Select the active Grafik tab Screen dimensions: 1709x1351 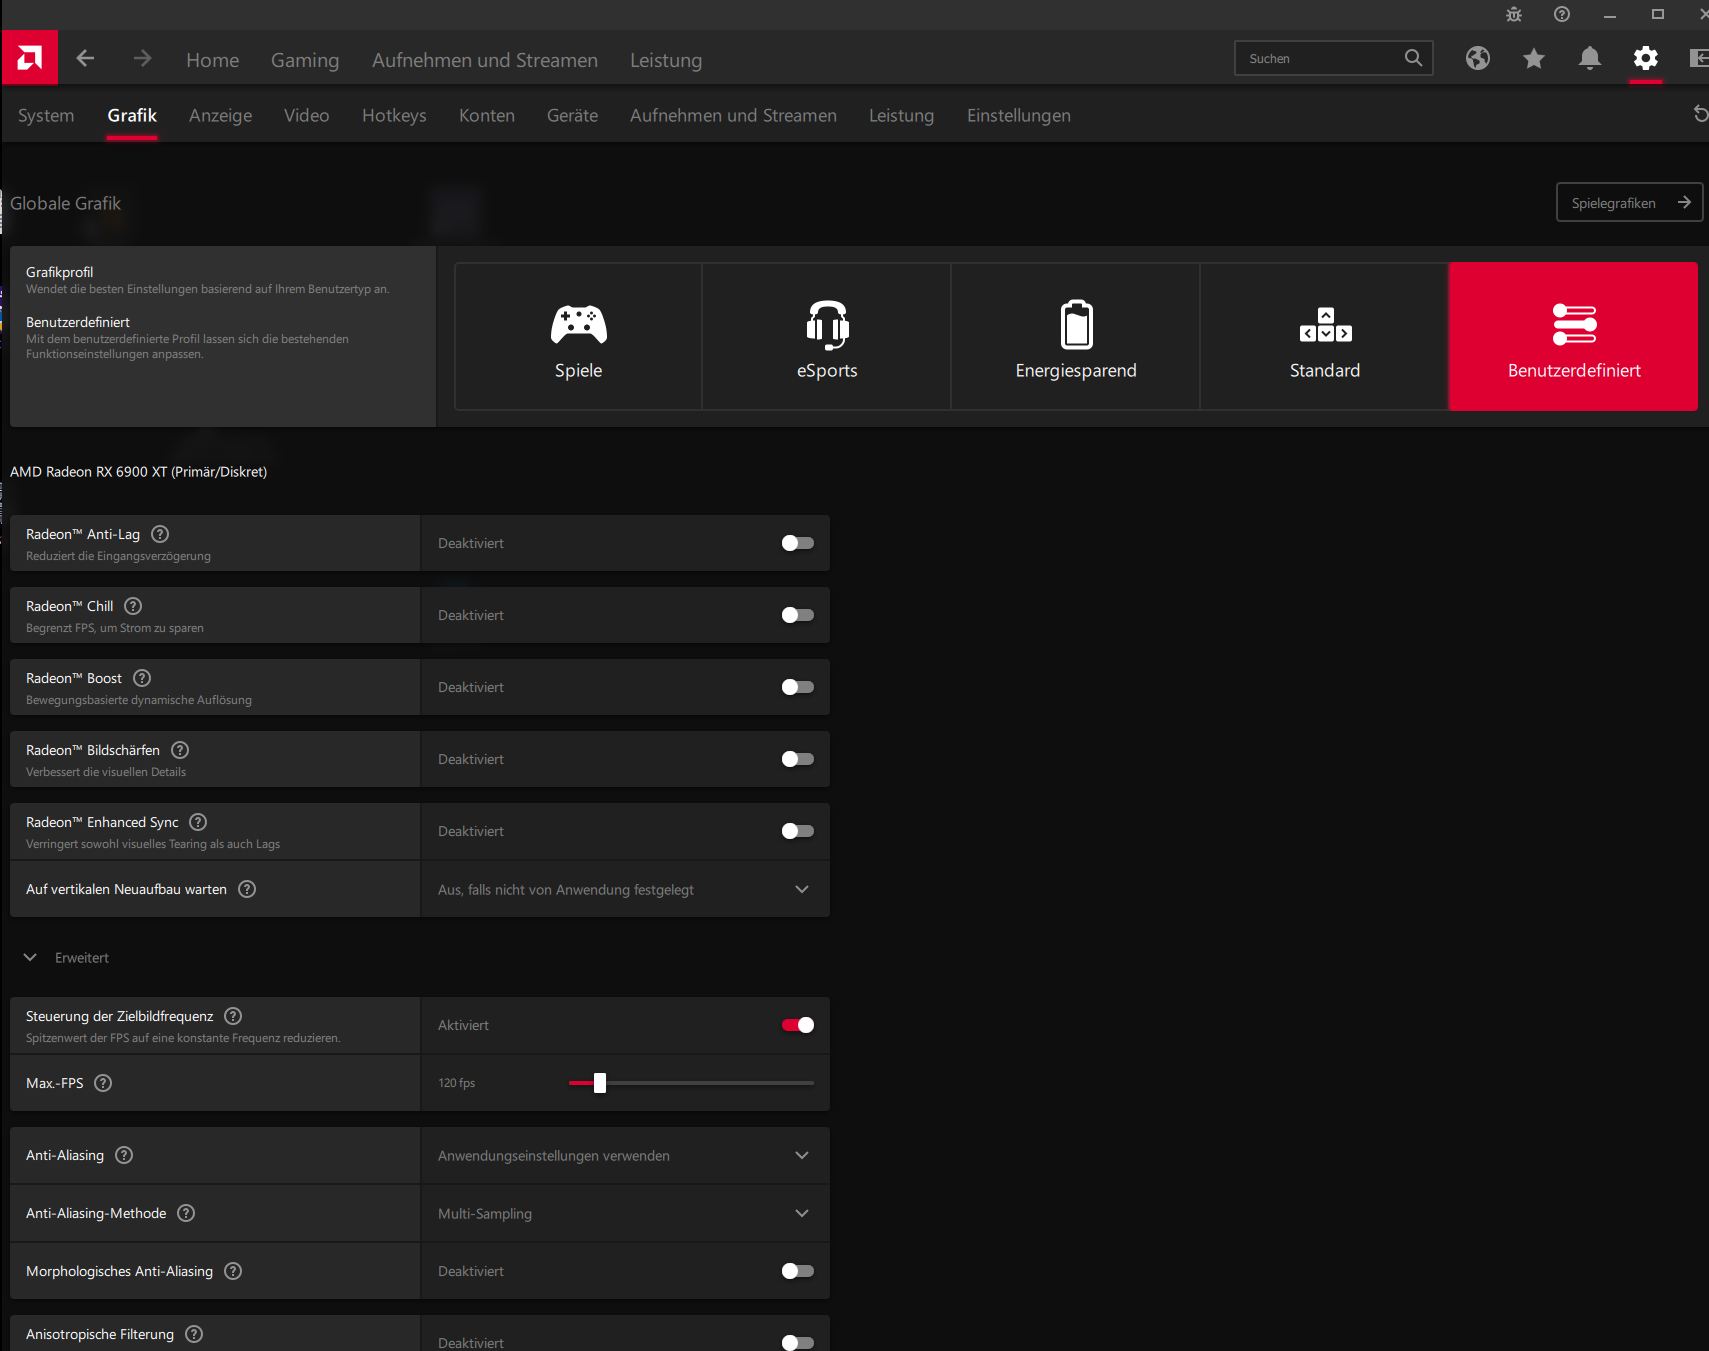coord(132,115)
